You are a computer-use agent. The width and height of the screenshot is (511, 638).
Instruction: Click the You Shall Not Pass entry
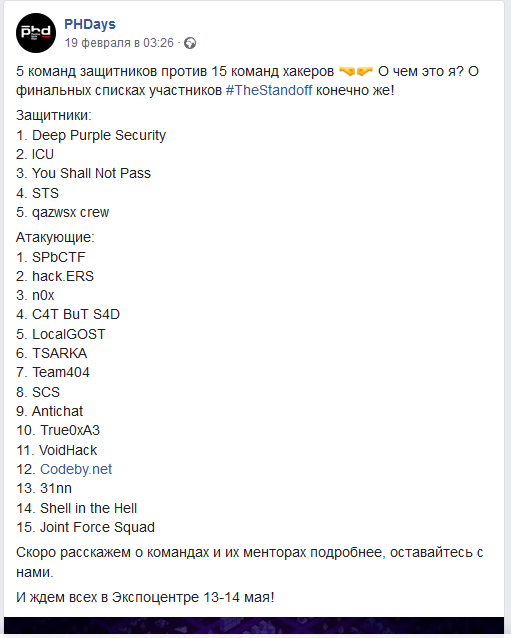tap(83, 173)
